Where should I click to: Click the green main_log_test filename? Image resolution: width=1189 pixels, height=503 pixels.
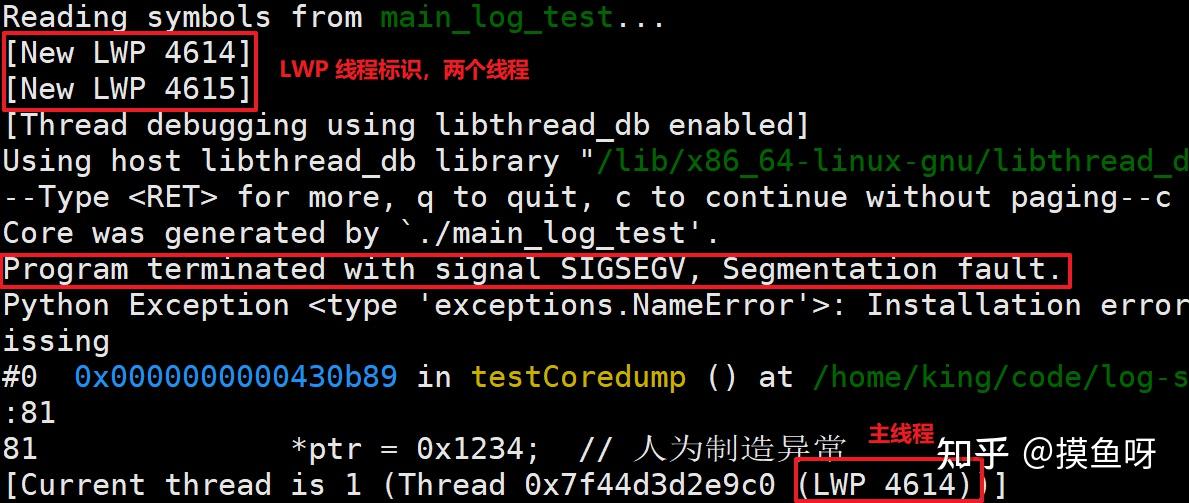pos(496,17)
